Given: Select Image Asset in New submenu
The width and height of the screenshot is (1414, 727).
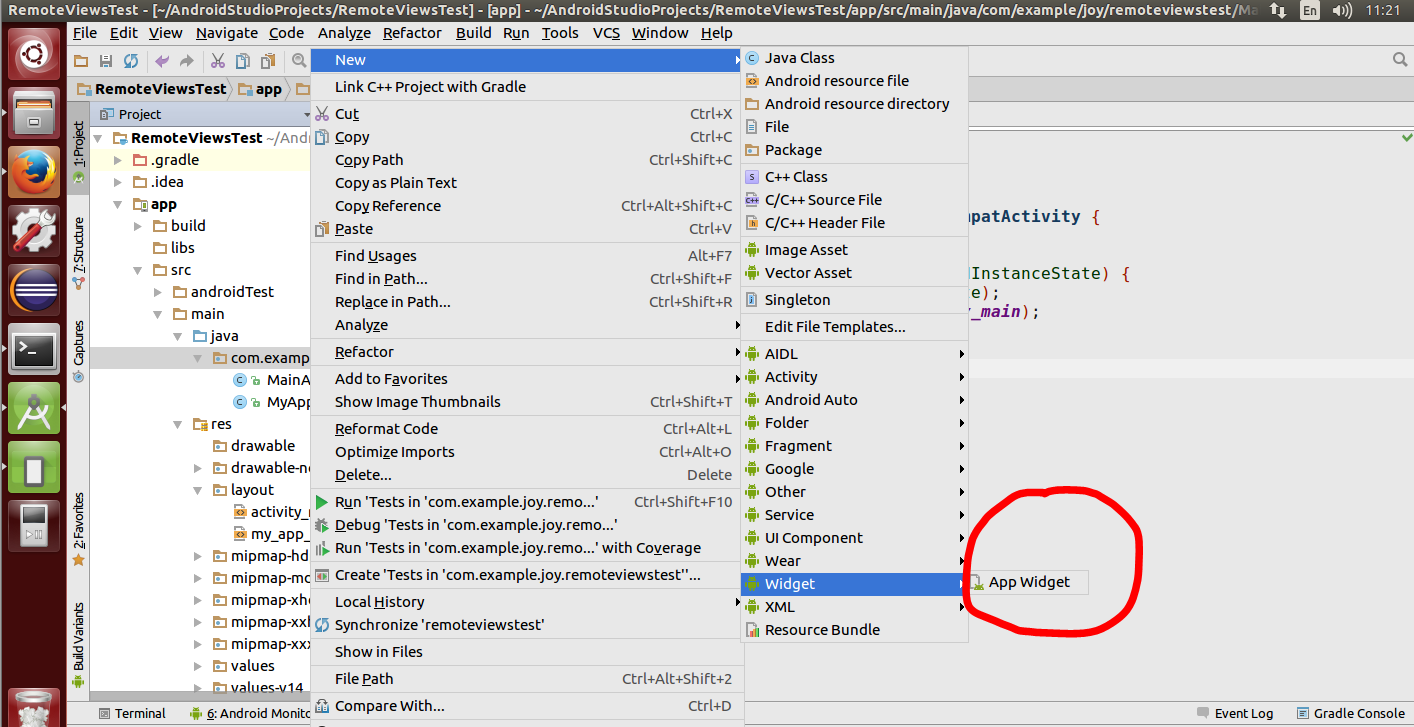Looking at the screenshot, I should point(854,250).
